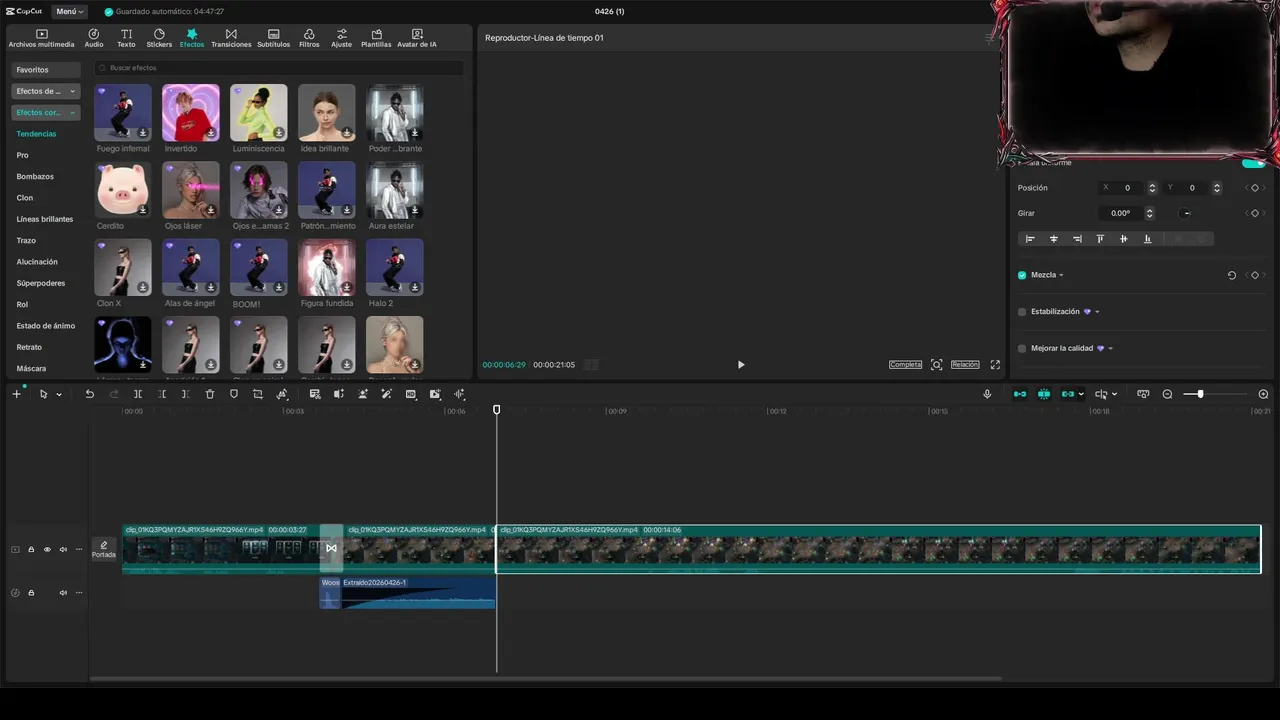The width and height of the screenshot is (1280, 720).
Task: Choose the Cerdito effect thumbnail
Action: 123,190
